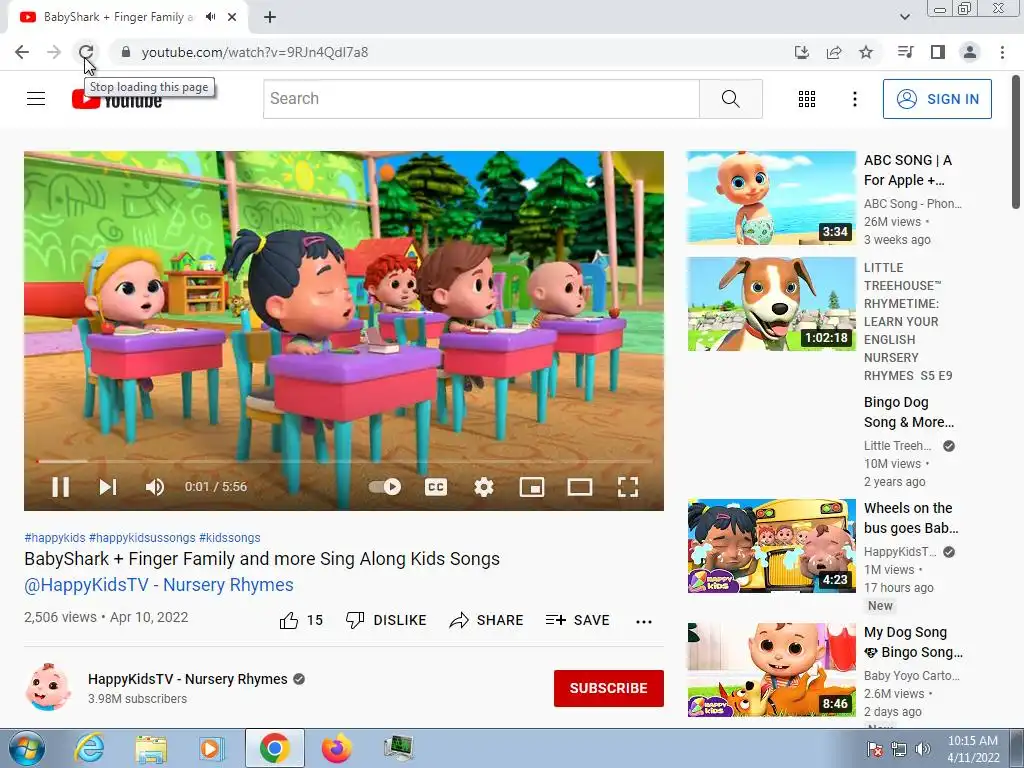Click the page vertical scrollbar
The width and height of the screenshot is (1024, 768).
(x=1016, y=142)
